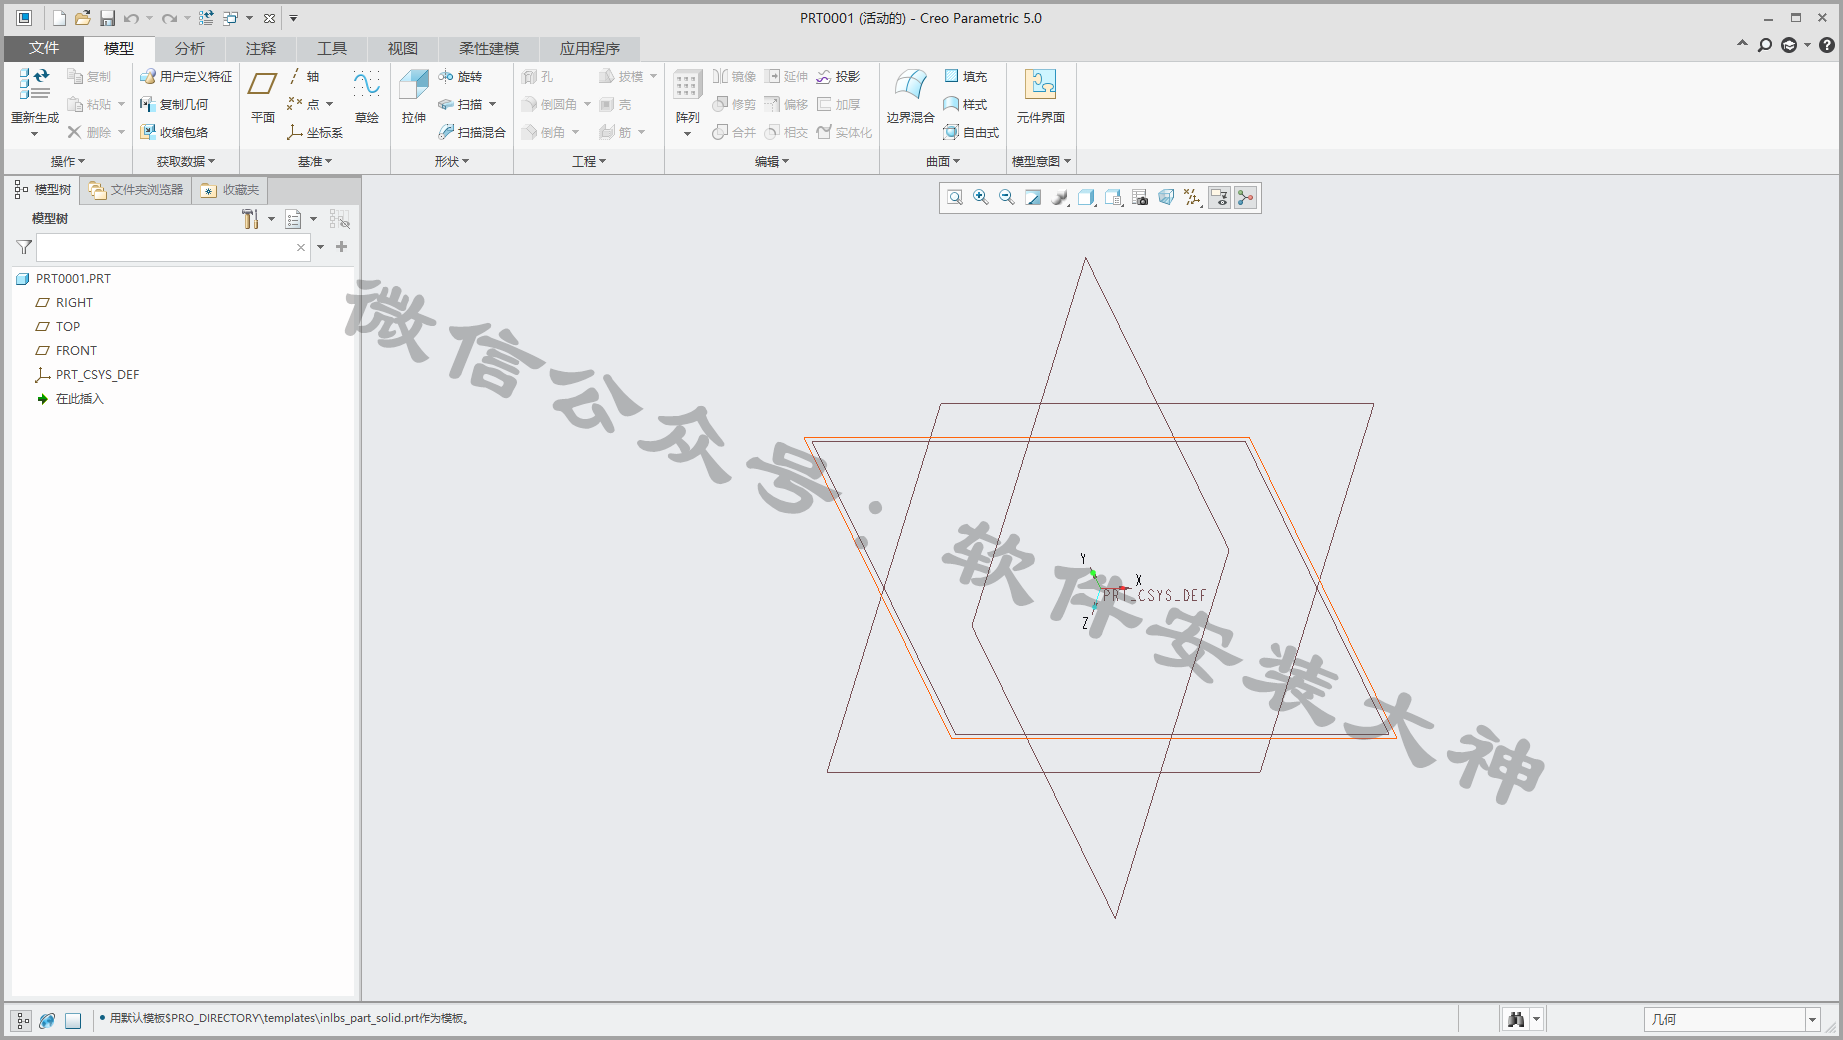Choose the Fill (填充) surface tool
The width and height of the screenshot is (1843, 1040).
click(x=966, y=76)
